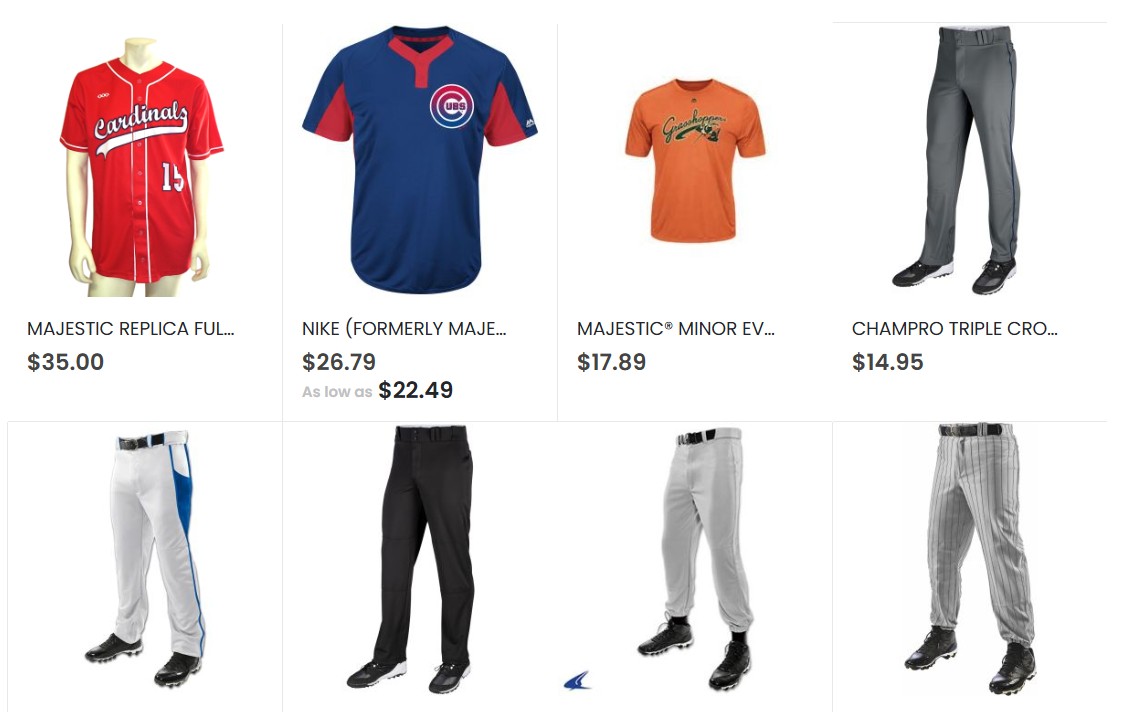Open the pinstripe gray baseball pants image
The image size is (1125, 712).
(x=969, y=558)
